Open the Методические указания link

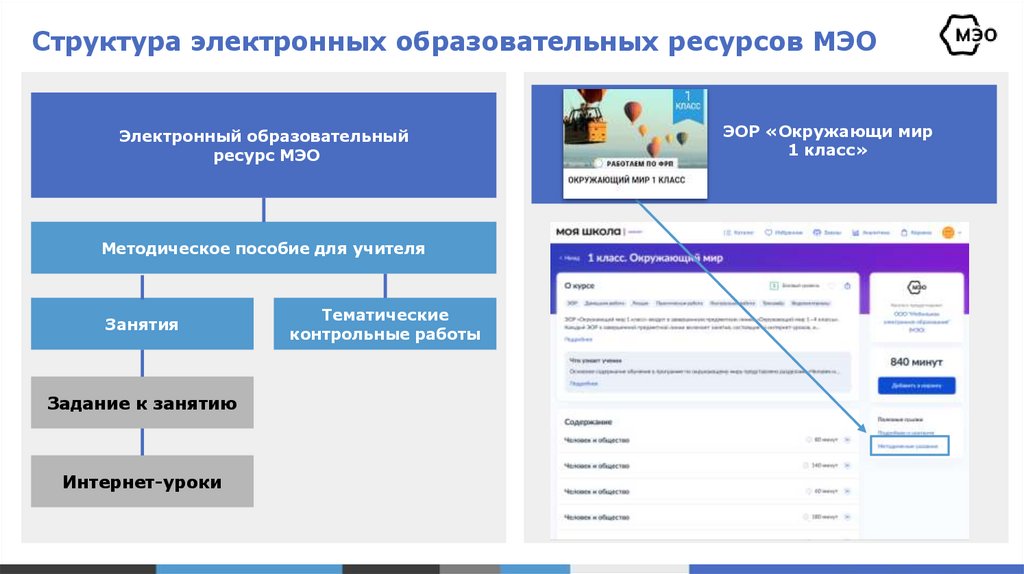pyautogui.click(x=908, y=446)
